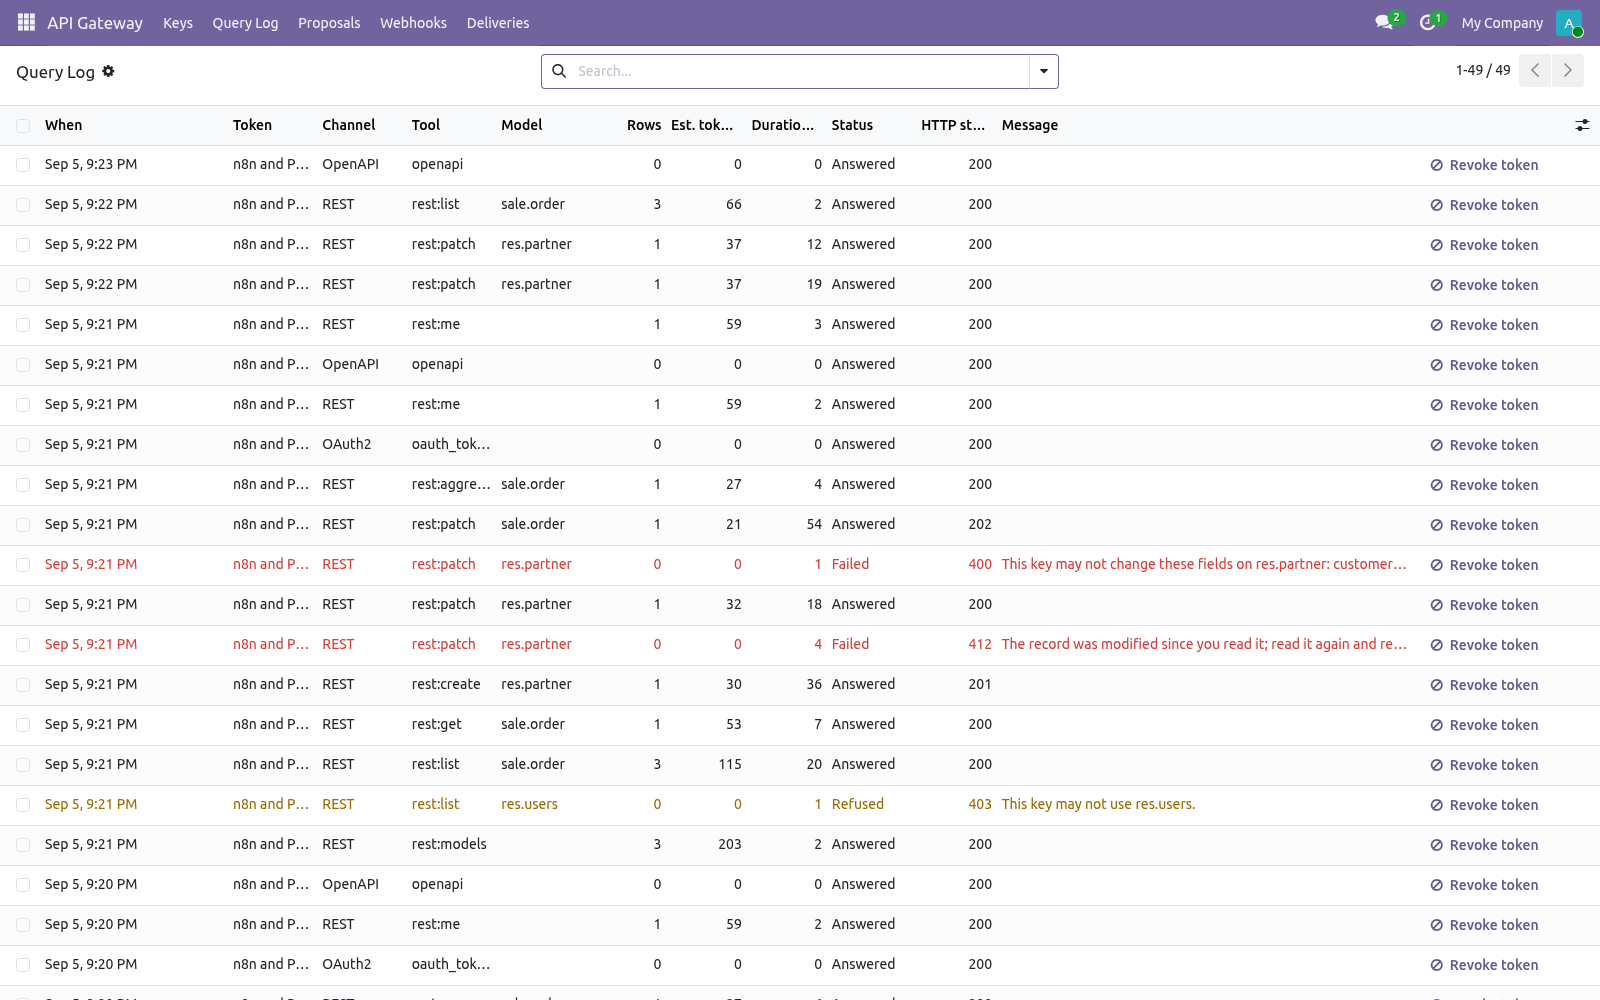Check the 403 Refused row checkbox
This screenshot has width=1600, height=1000.
23,805
